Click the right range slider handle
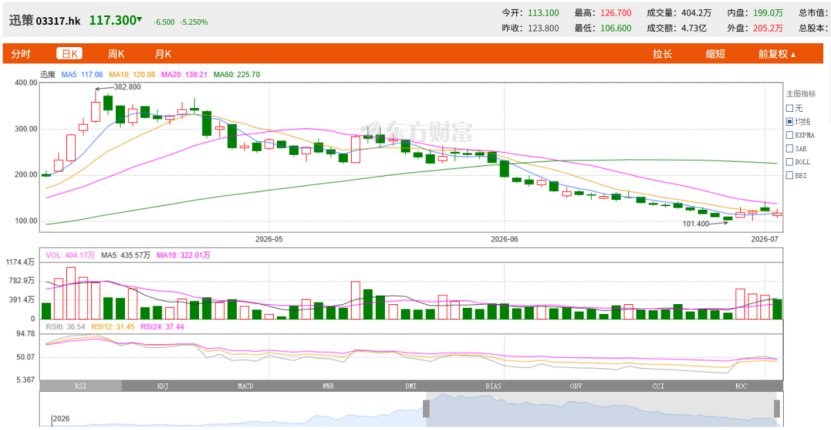Viewport: 831px width, 430px height. coord(776,409)
